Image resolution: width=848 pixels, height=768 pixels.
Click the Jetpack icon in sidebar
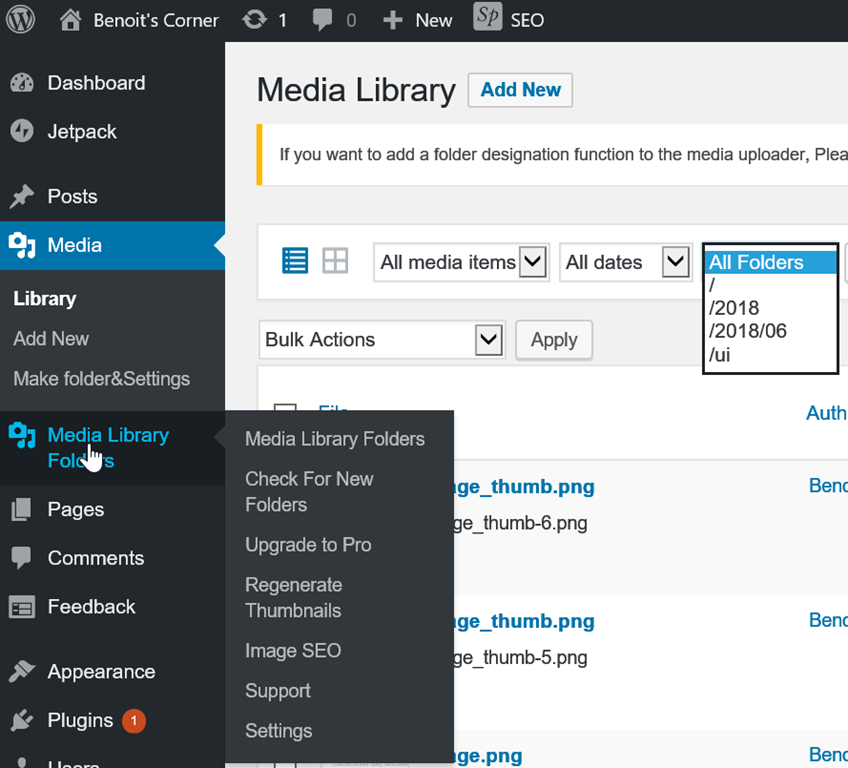tap(22, 132)
